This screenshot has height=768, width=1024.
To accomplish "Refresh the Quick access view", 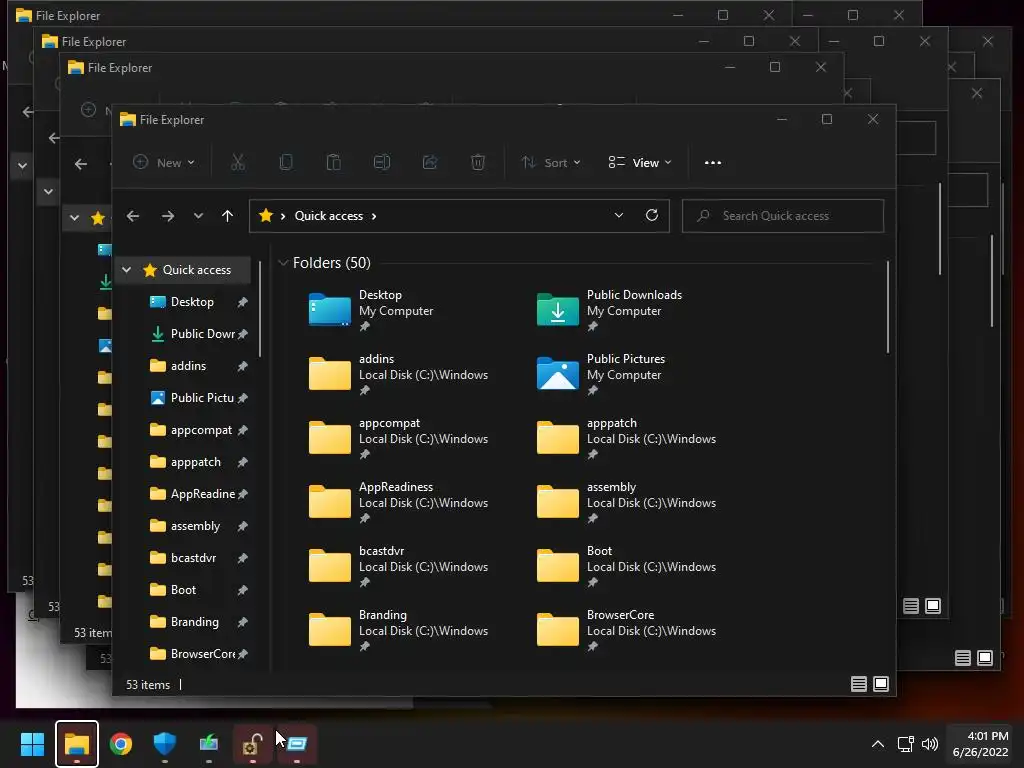I will point(652,216).
